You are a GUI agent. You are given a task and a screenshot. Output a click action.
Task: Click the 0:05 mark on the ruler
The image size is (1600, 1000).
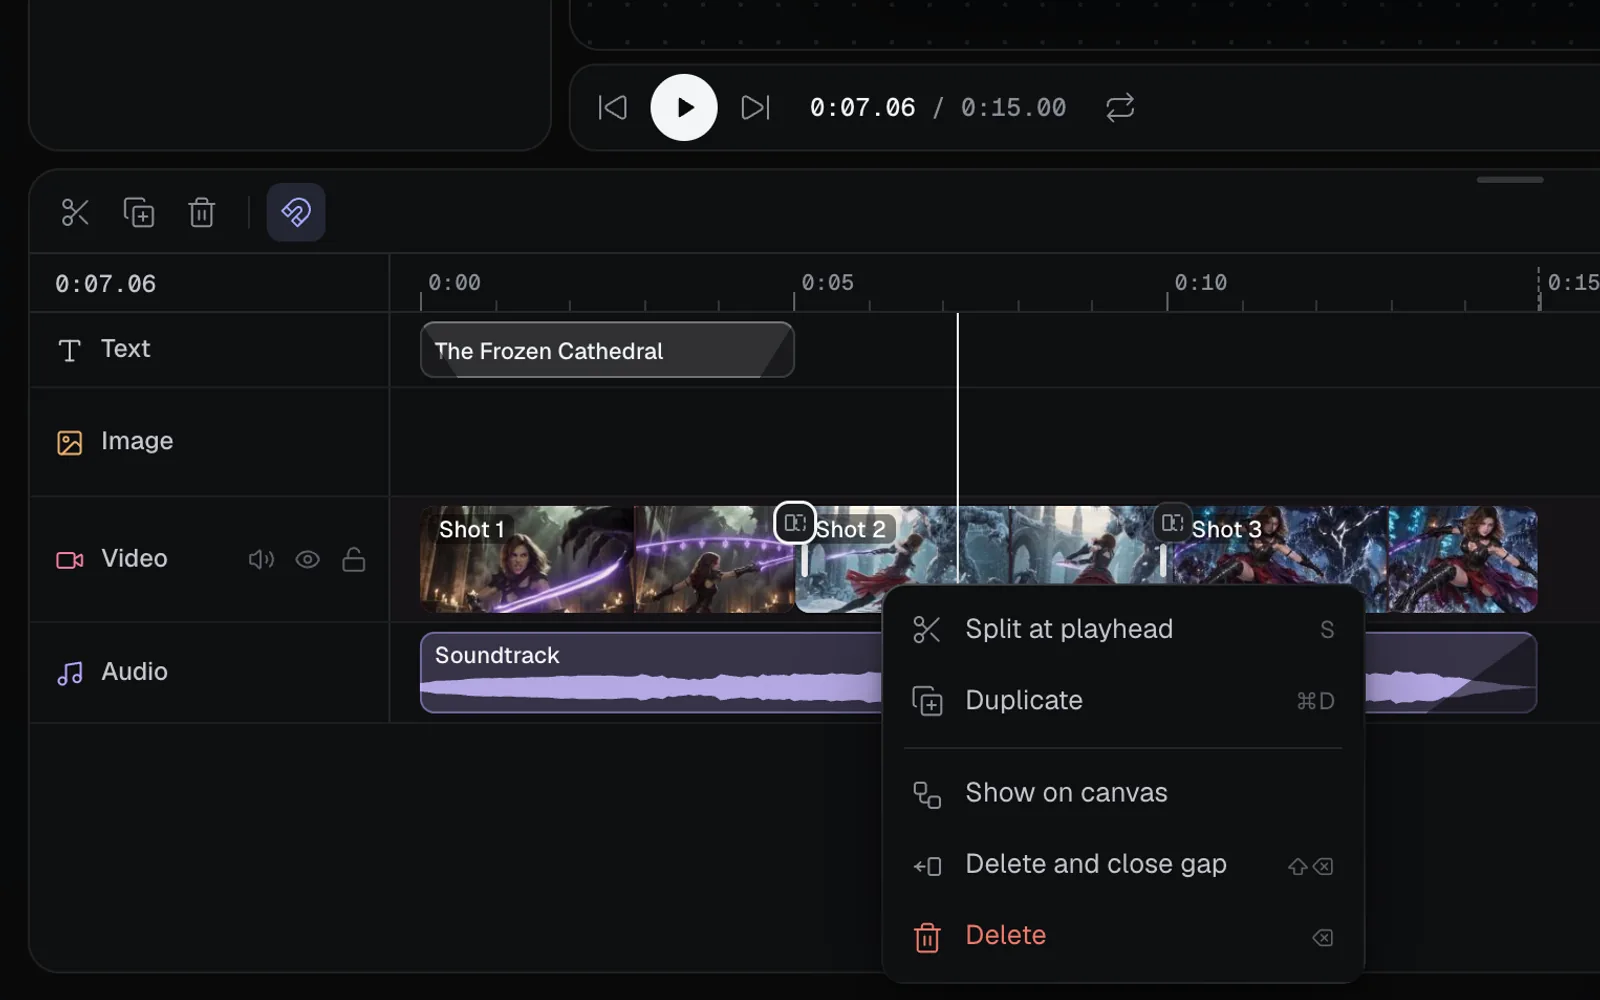coord(827,283)
